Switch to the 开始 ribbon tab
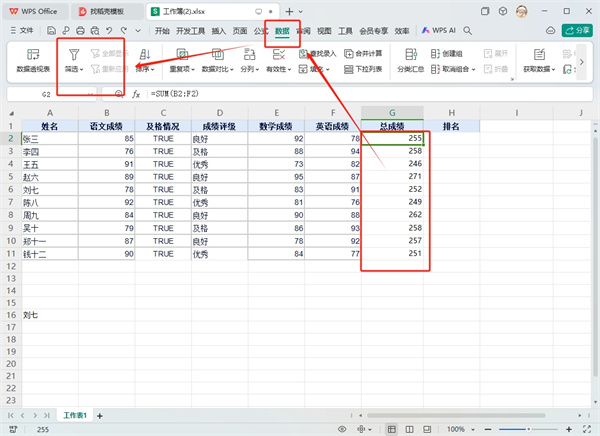The width and height of the screenshot is (600, 436). (x=162, y=31)
